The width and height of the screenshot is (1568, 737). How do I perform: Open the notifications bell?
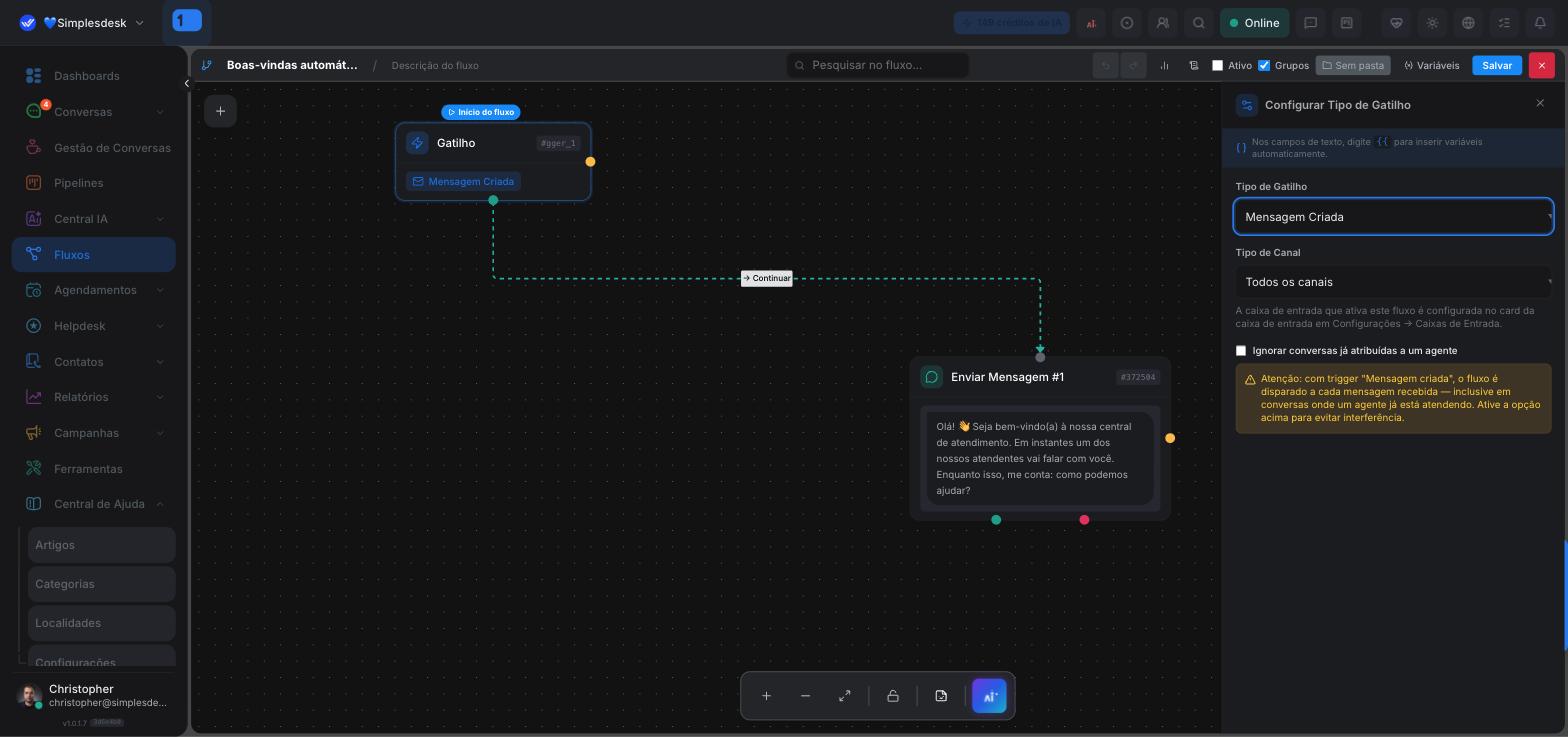coord(1540,23)
